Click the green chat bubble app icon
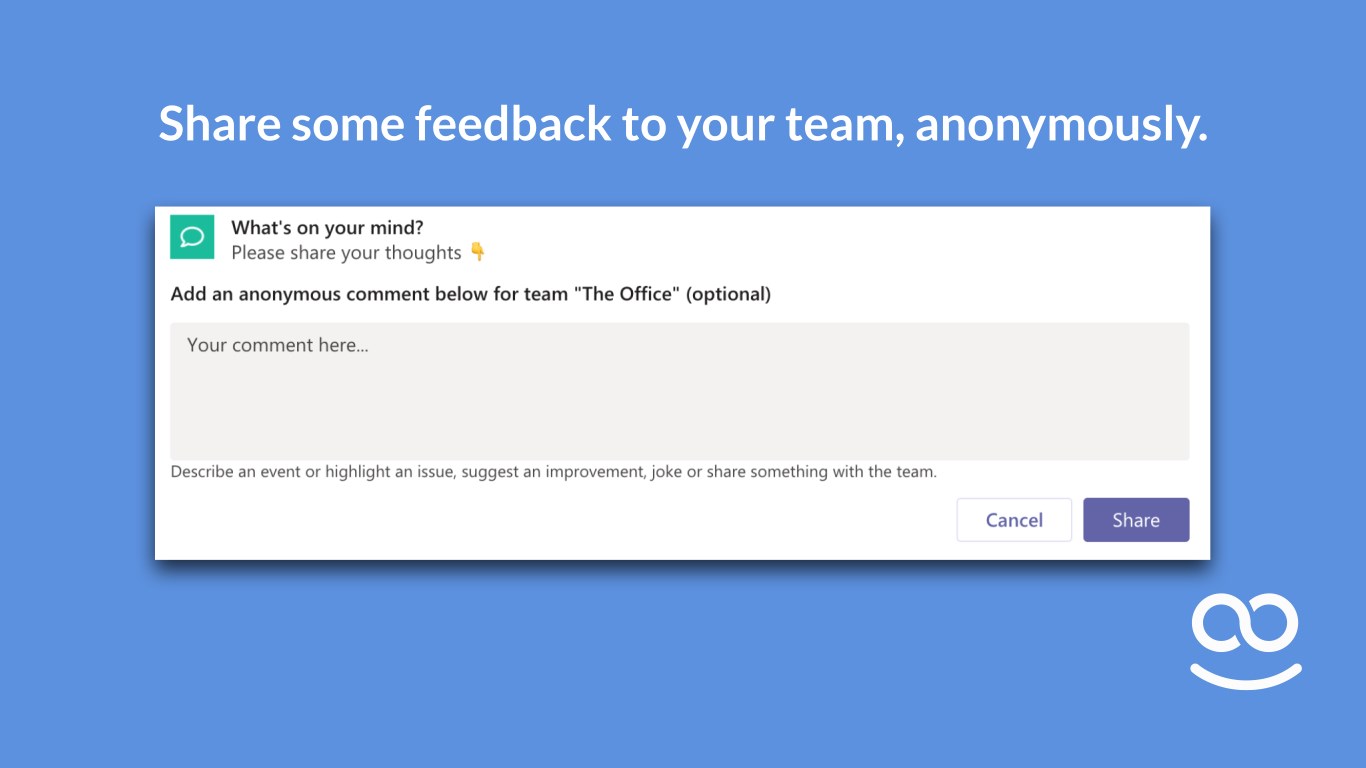The width and height of the screenshot is (1366, 768). pos(192,237)
